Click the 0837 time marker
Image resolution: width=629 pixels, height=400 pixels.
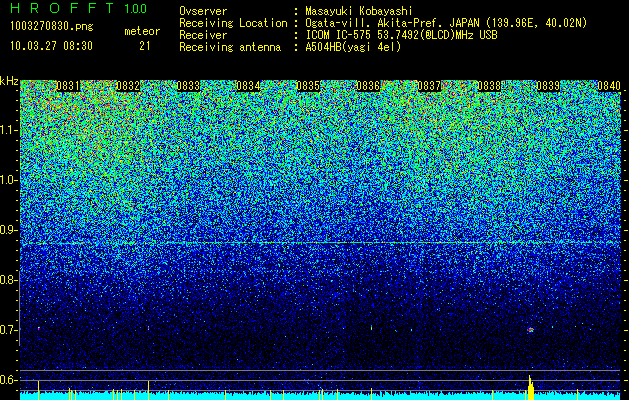pyautogui.click(x=429, y=86)
